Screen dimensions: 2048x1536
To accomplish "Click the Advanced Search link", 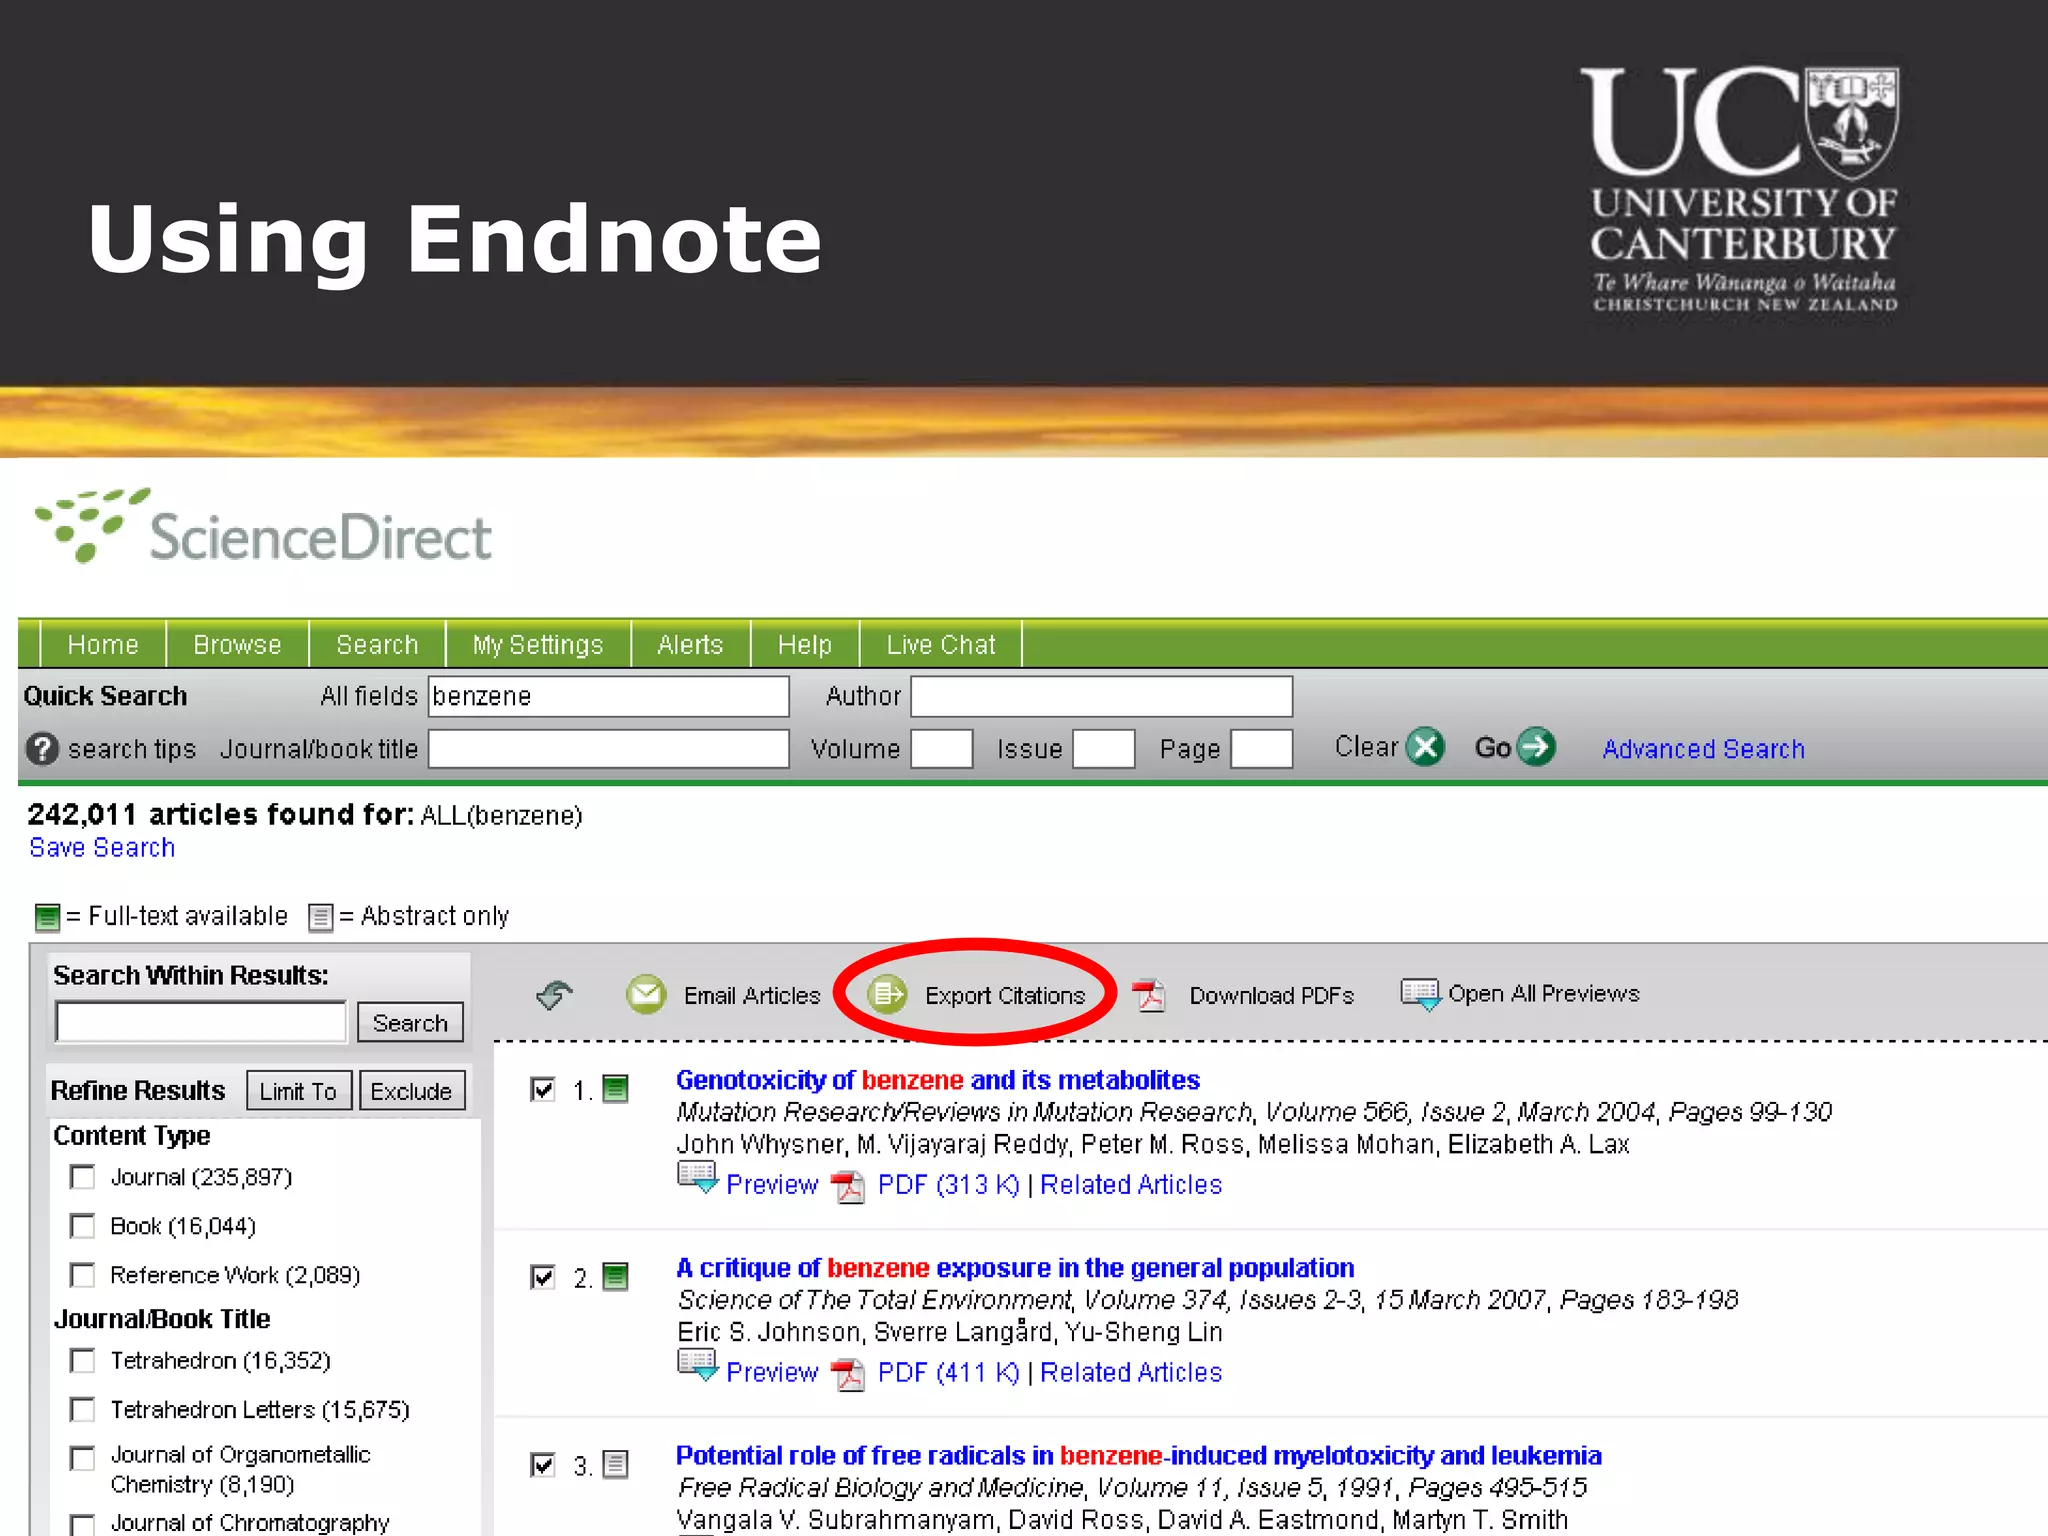I will (1704, 749).
